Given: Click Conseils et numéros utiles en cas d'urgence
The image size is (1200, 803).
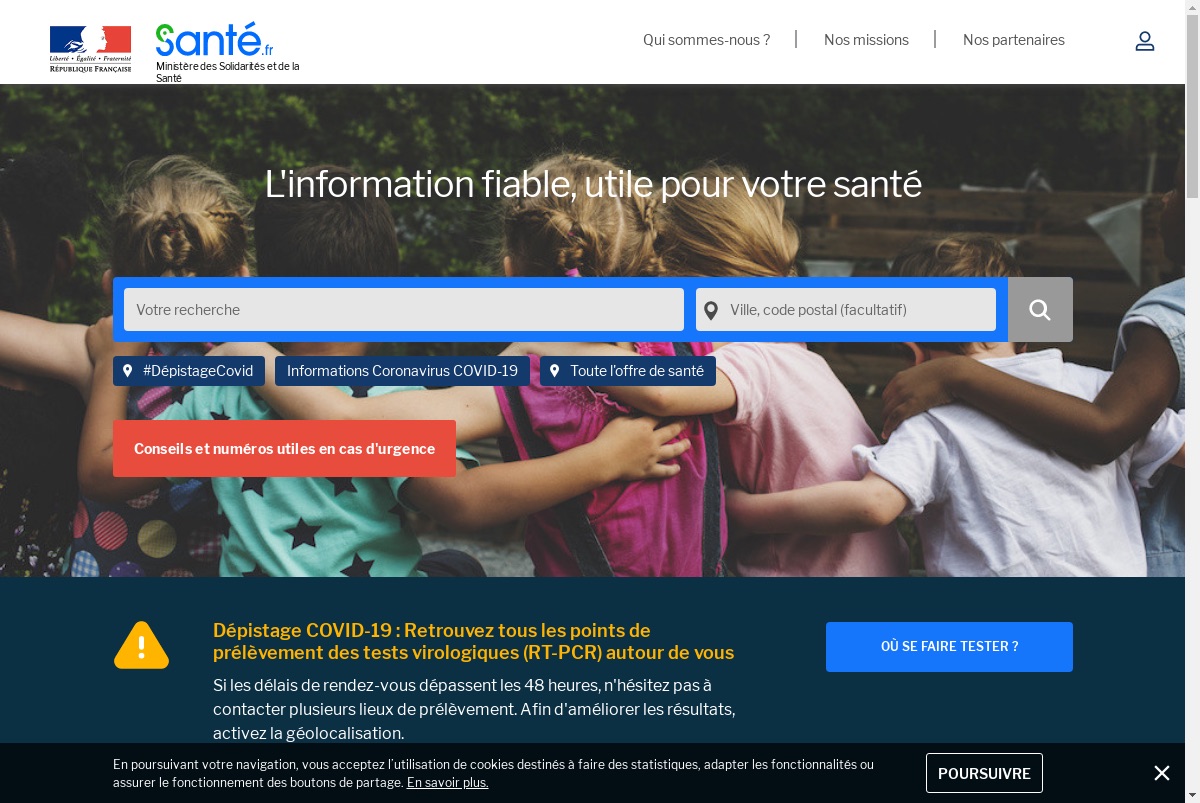Looking at the screenshot, I should [x=284, y=449].
